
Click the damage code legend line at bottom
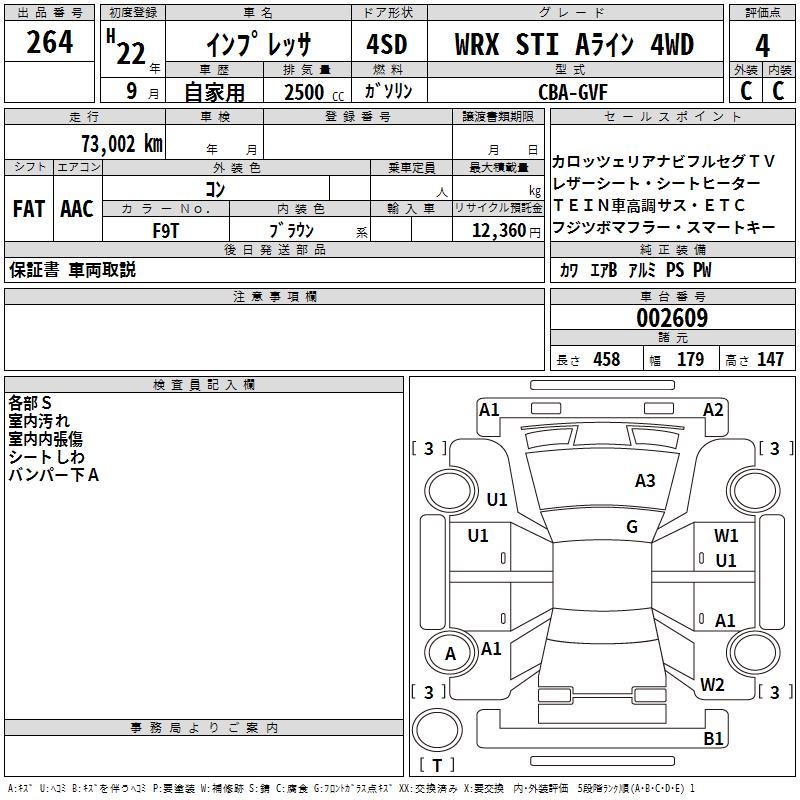coord(351,788)
